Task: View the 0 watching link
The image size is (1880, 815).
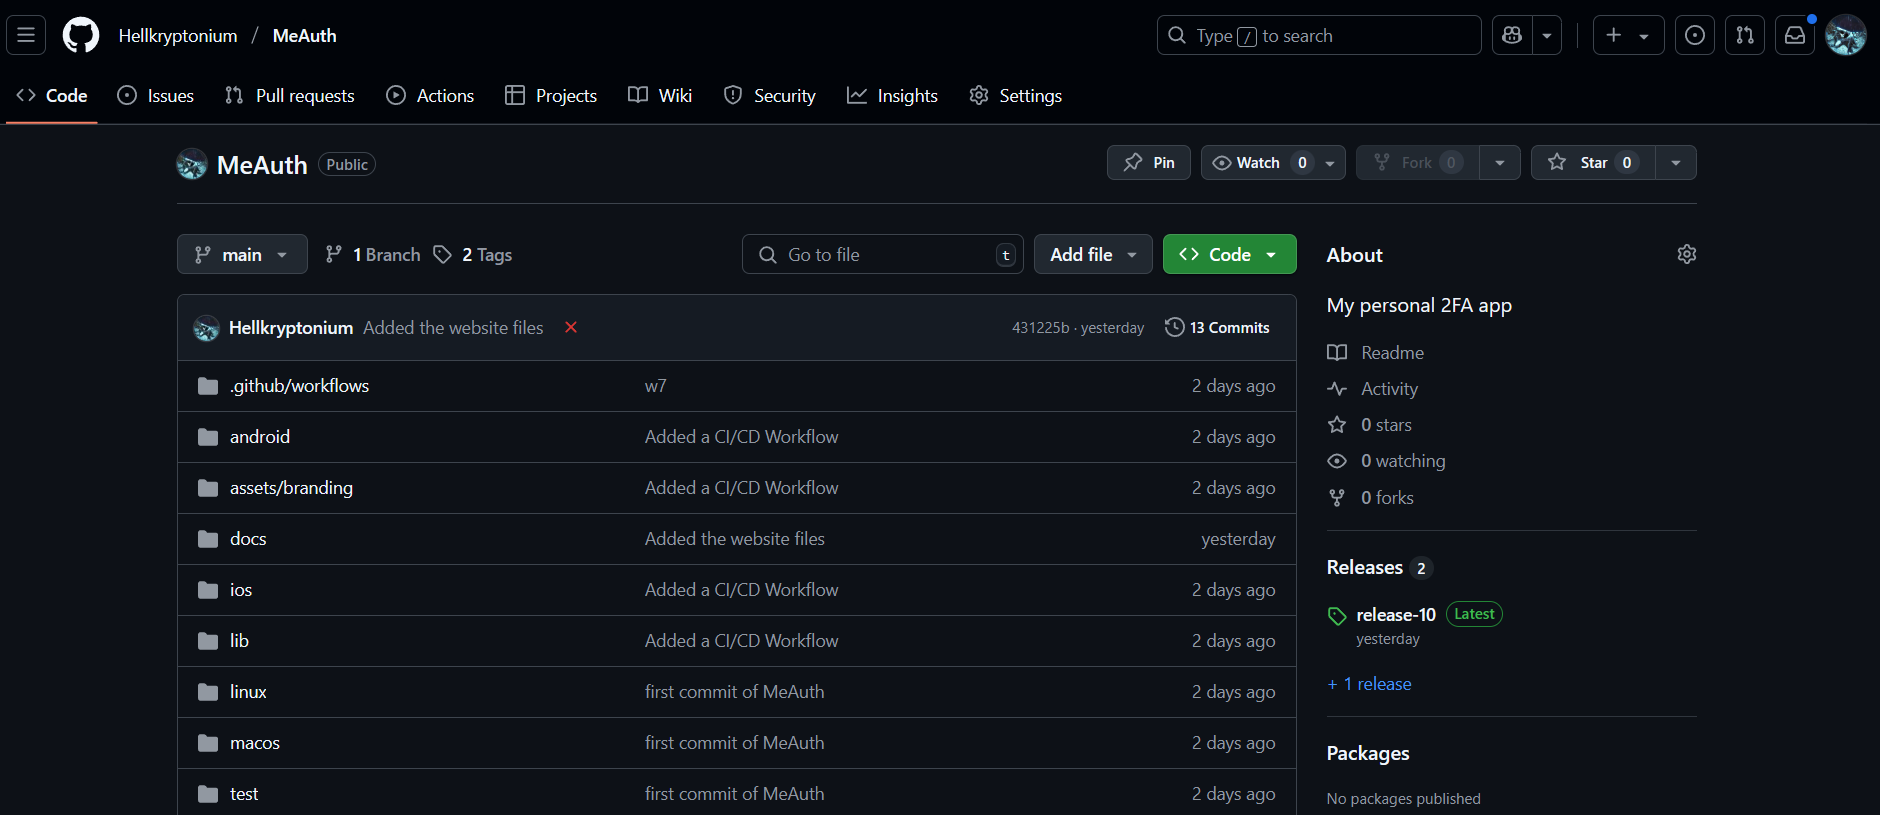Action: [x=1387, y=460]
